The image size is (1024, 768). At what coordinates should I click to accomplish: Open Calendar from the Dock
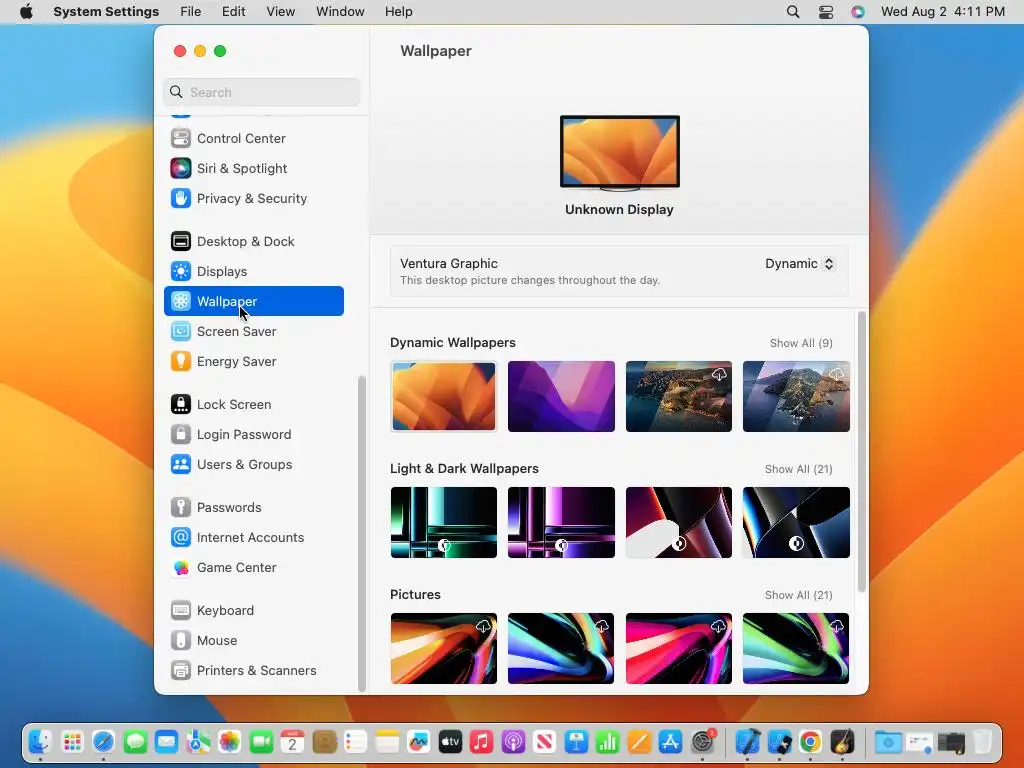coord(293,743)
